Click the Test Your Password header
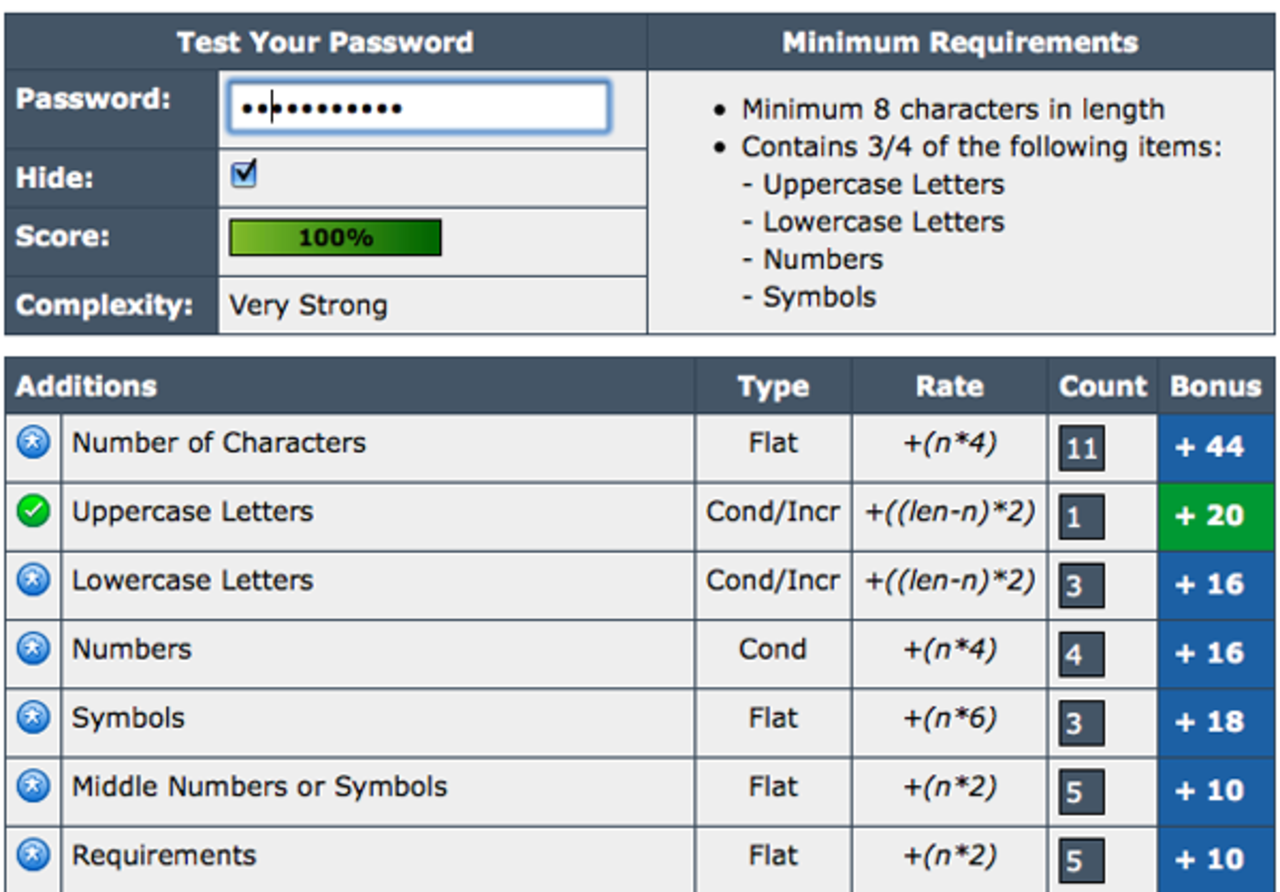Screen dimensions: 1280x892 [325, 43]
